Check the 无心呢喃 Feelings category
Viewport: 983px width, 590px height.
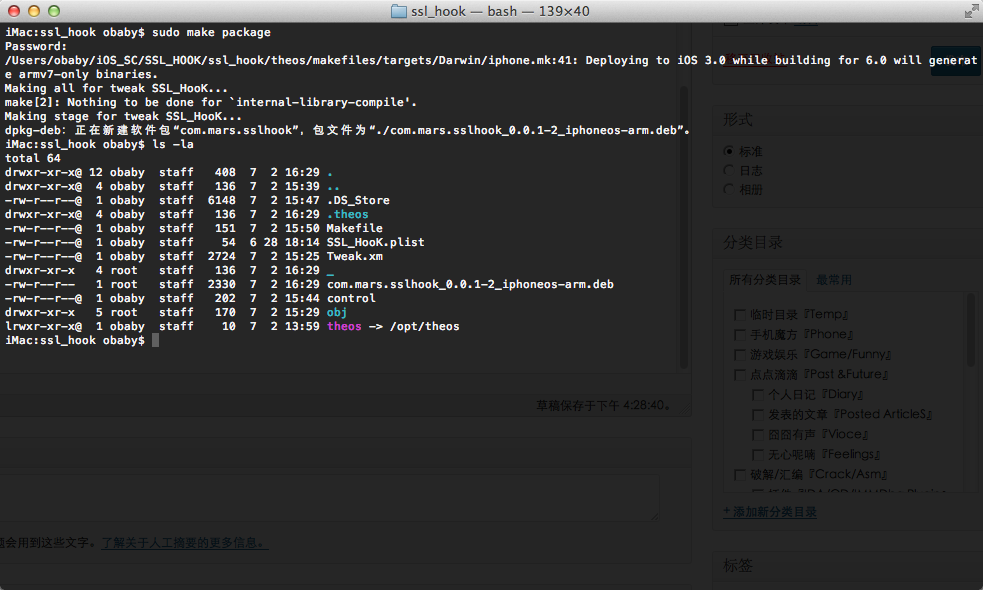(x=758, y=455)
